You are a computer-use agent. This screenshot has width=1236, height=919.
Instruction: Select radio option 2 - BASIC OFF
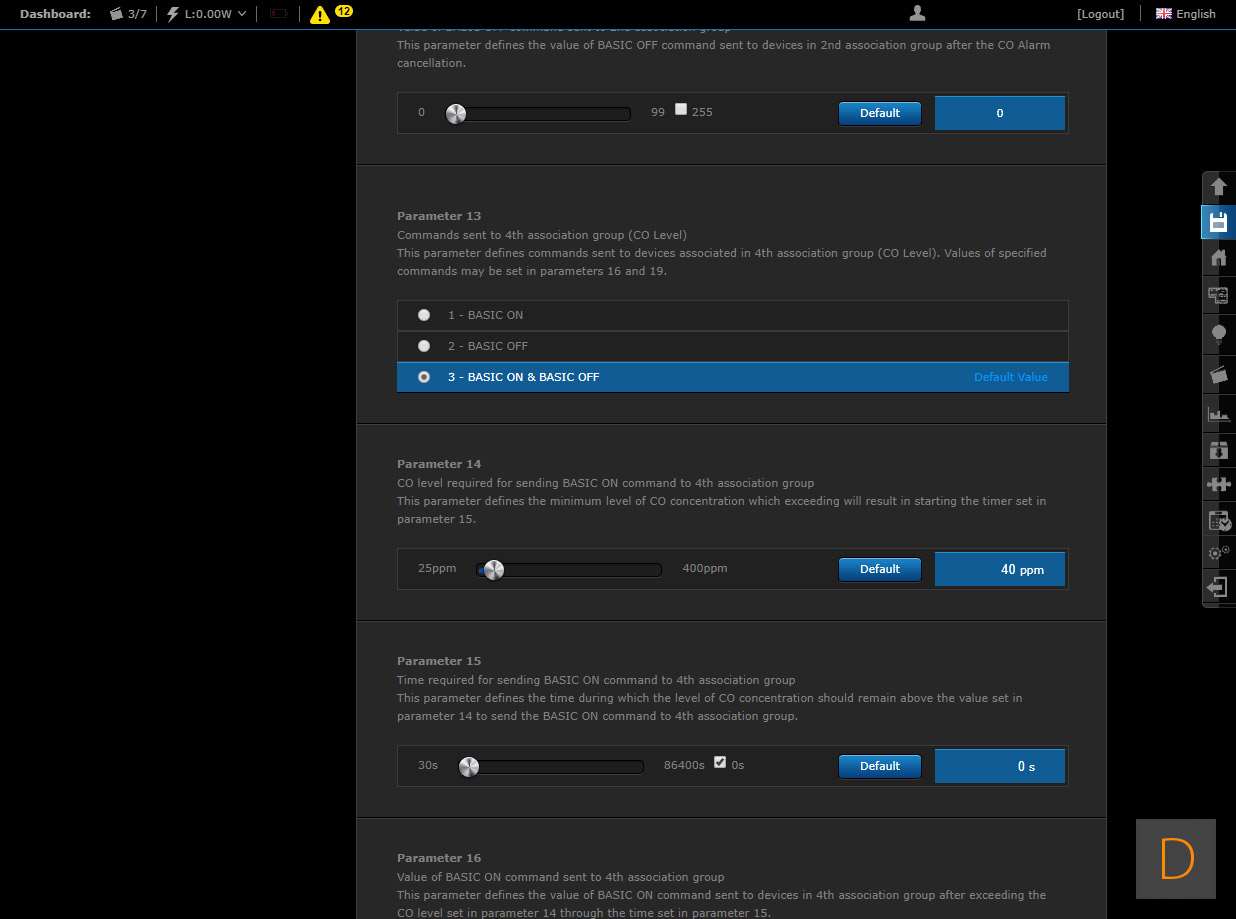pyautogui.click(x=424, y=346)
